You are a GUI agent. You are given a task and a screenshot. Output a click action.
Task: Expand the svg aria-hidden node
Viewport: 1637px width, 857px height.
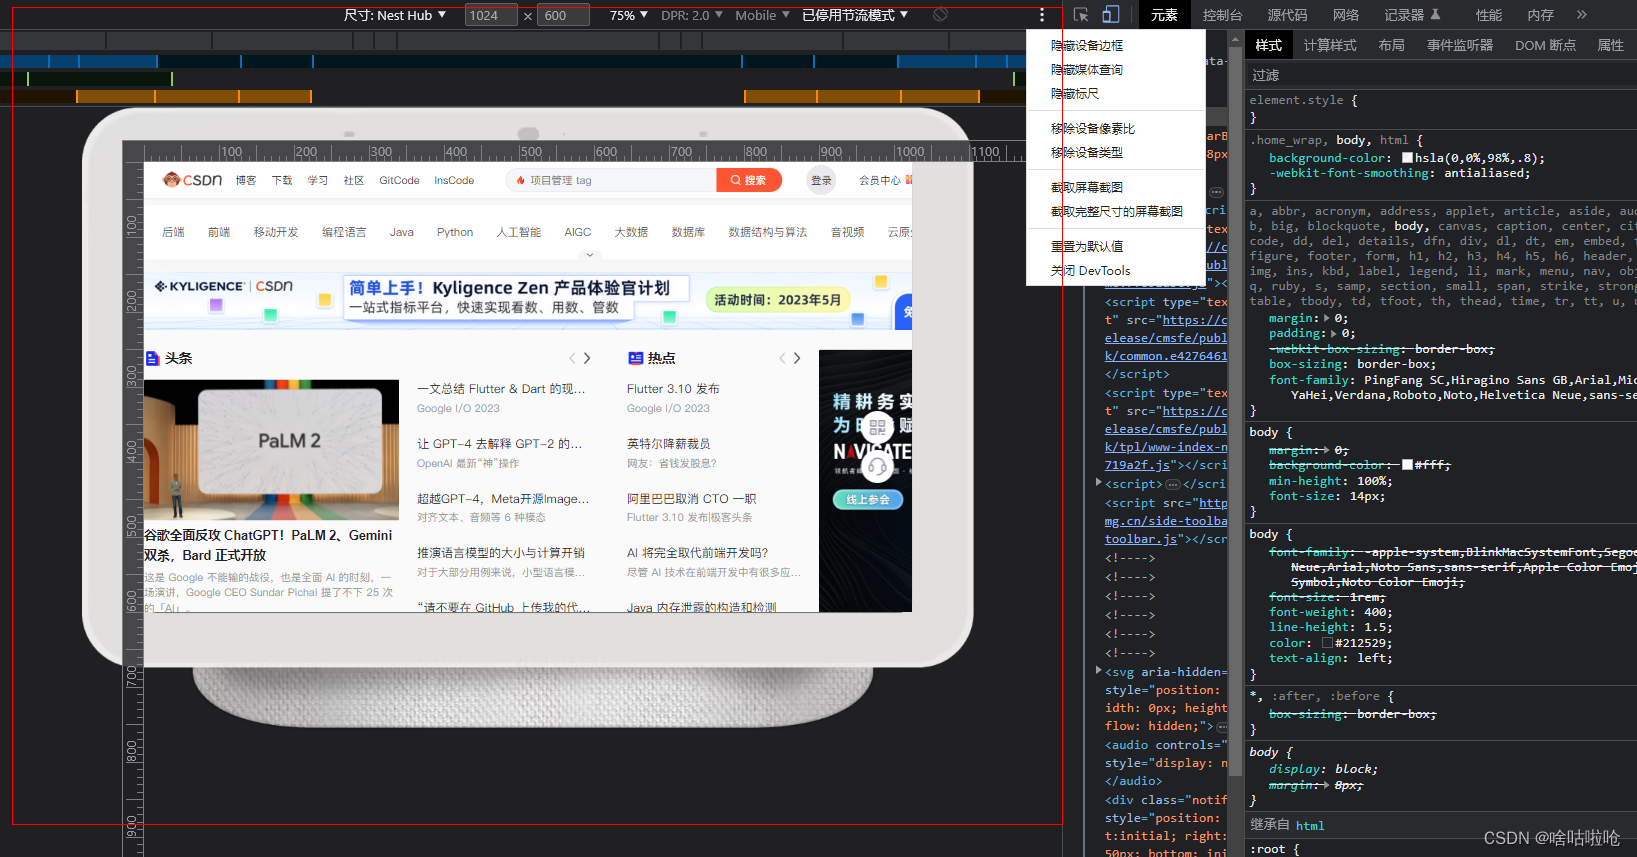click(x=1099, y=671)
